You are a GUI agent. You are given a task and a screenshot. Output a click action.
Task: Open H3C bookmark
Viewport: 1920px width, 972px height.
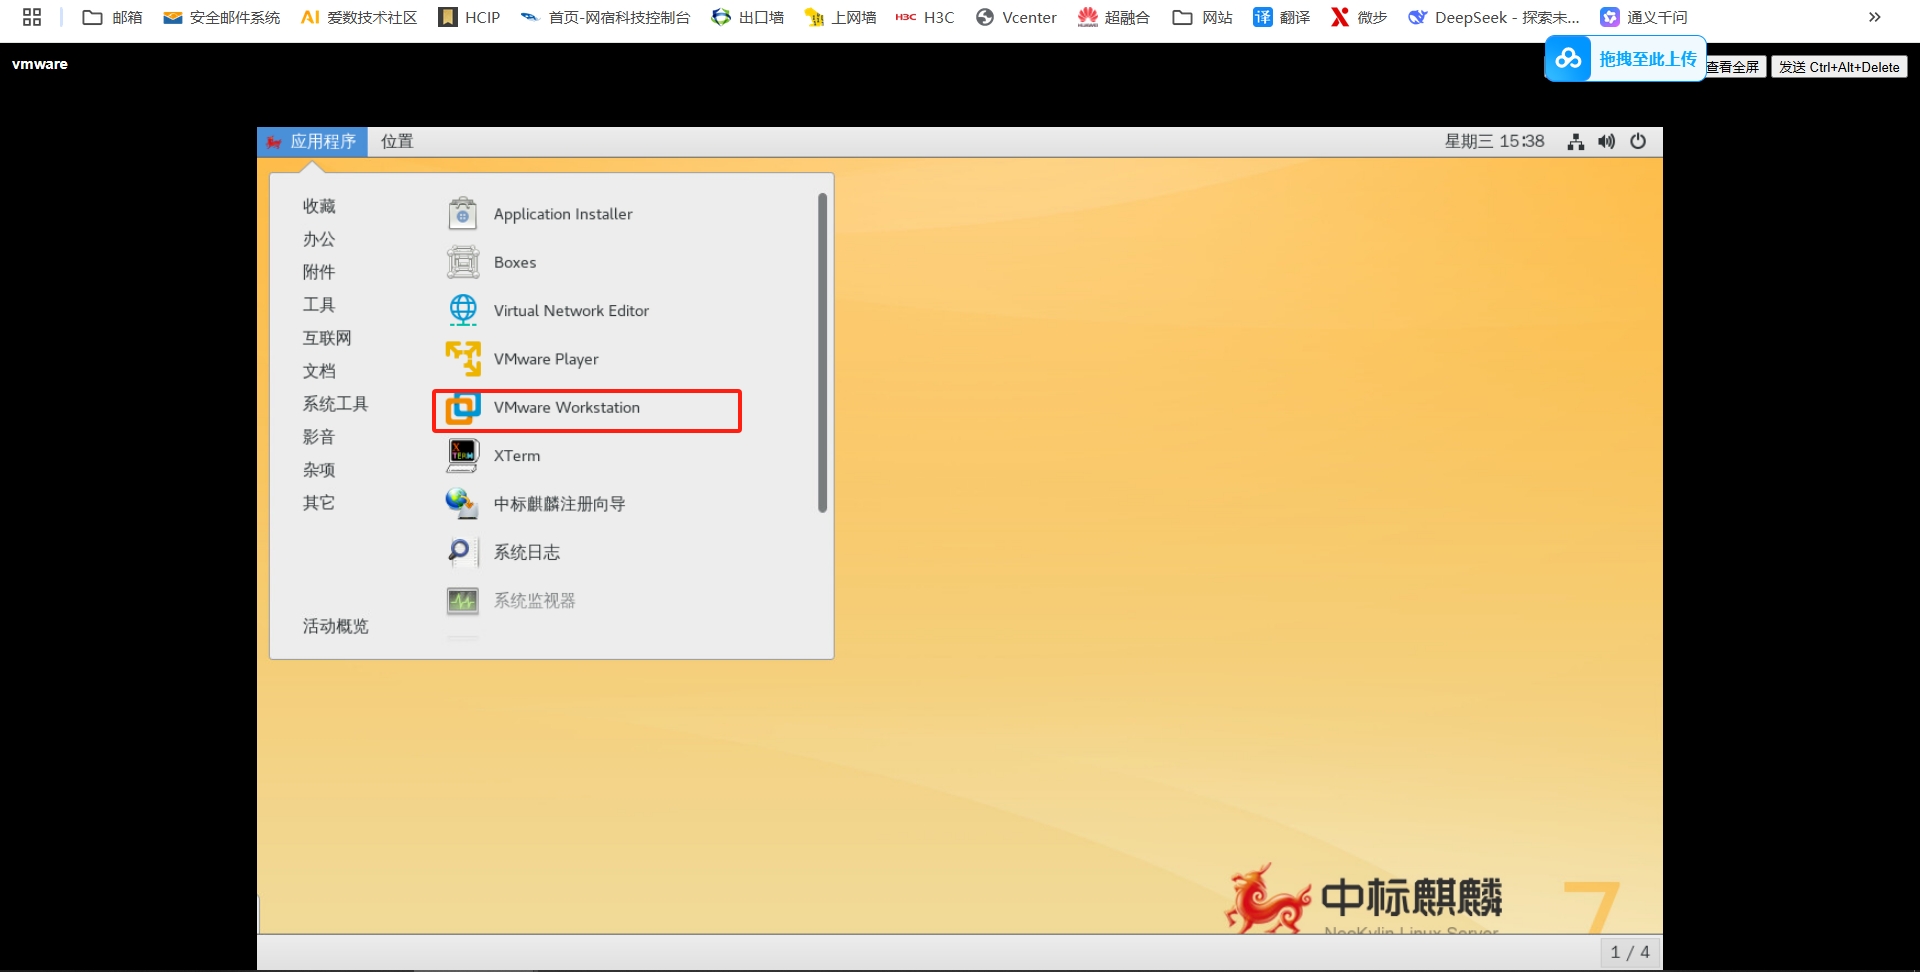coord(925,17)
